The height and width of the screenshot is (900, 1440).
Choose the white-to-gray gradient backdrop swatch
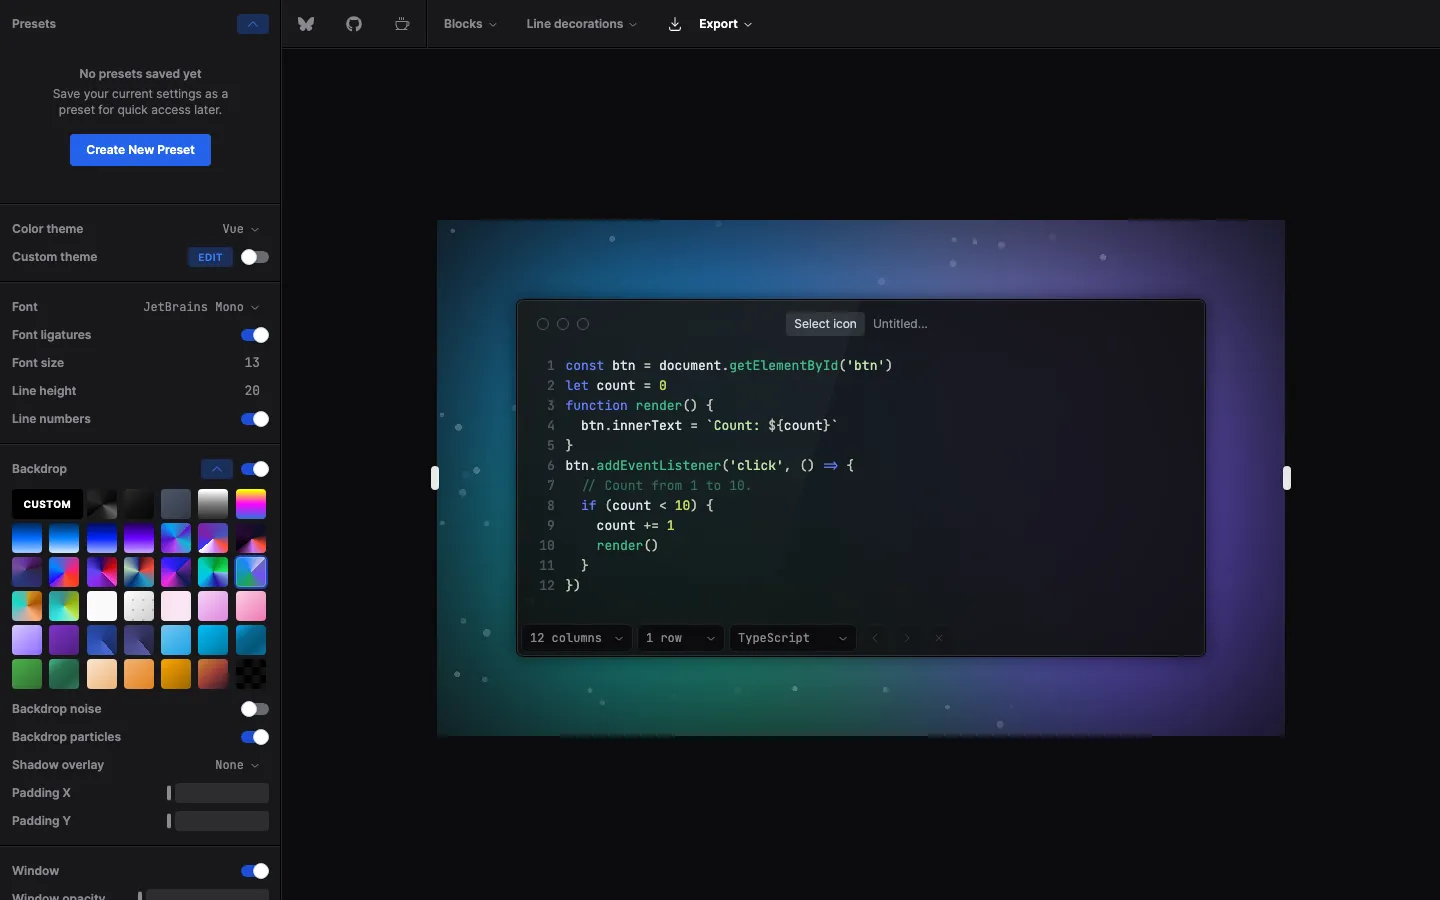[213, 504]
